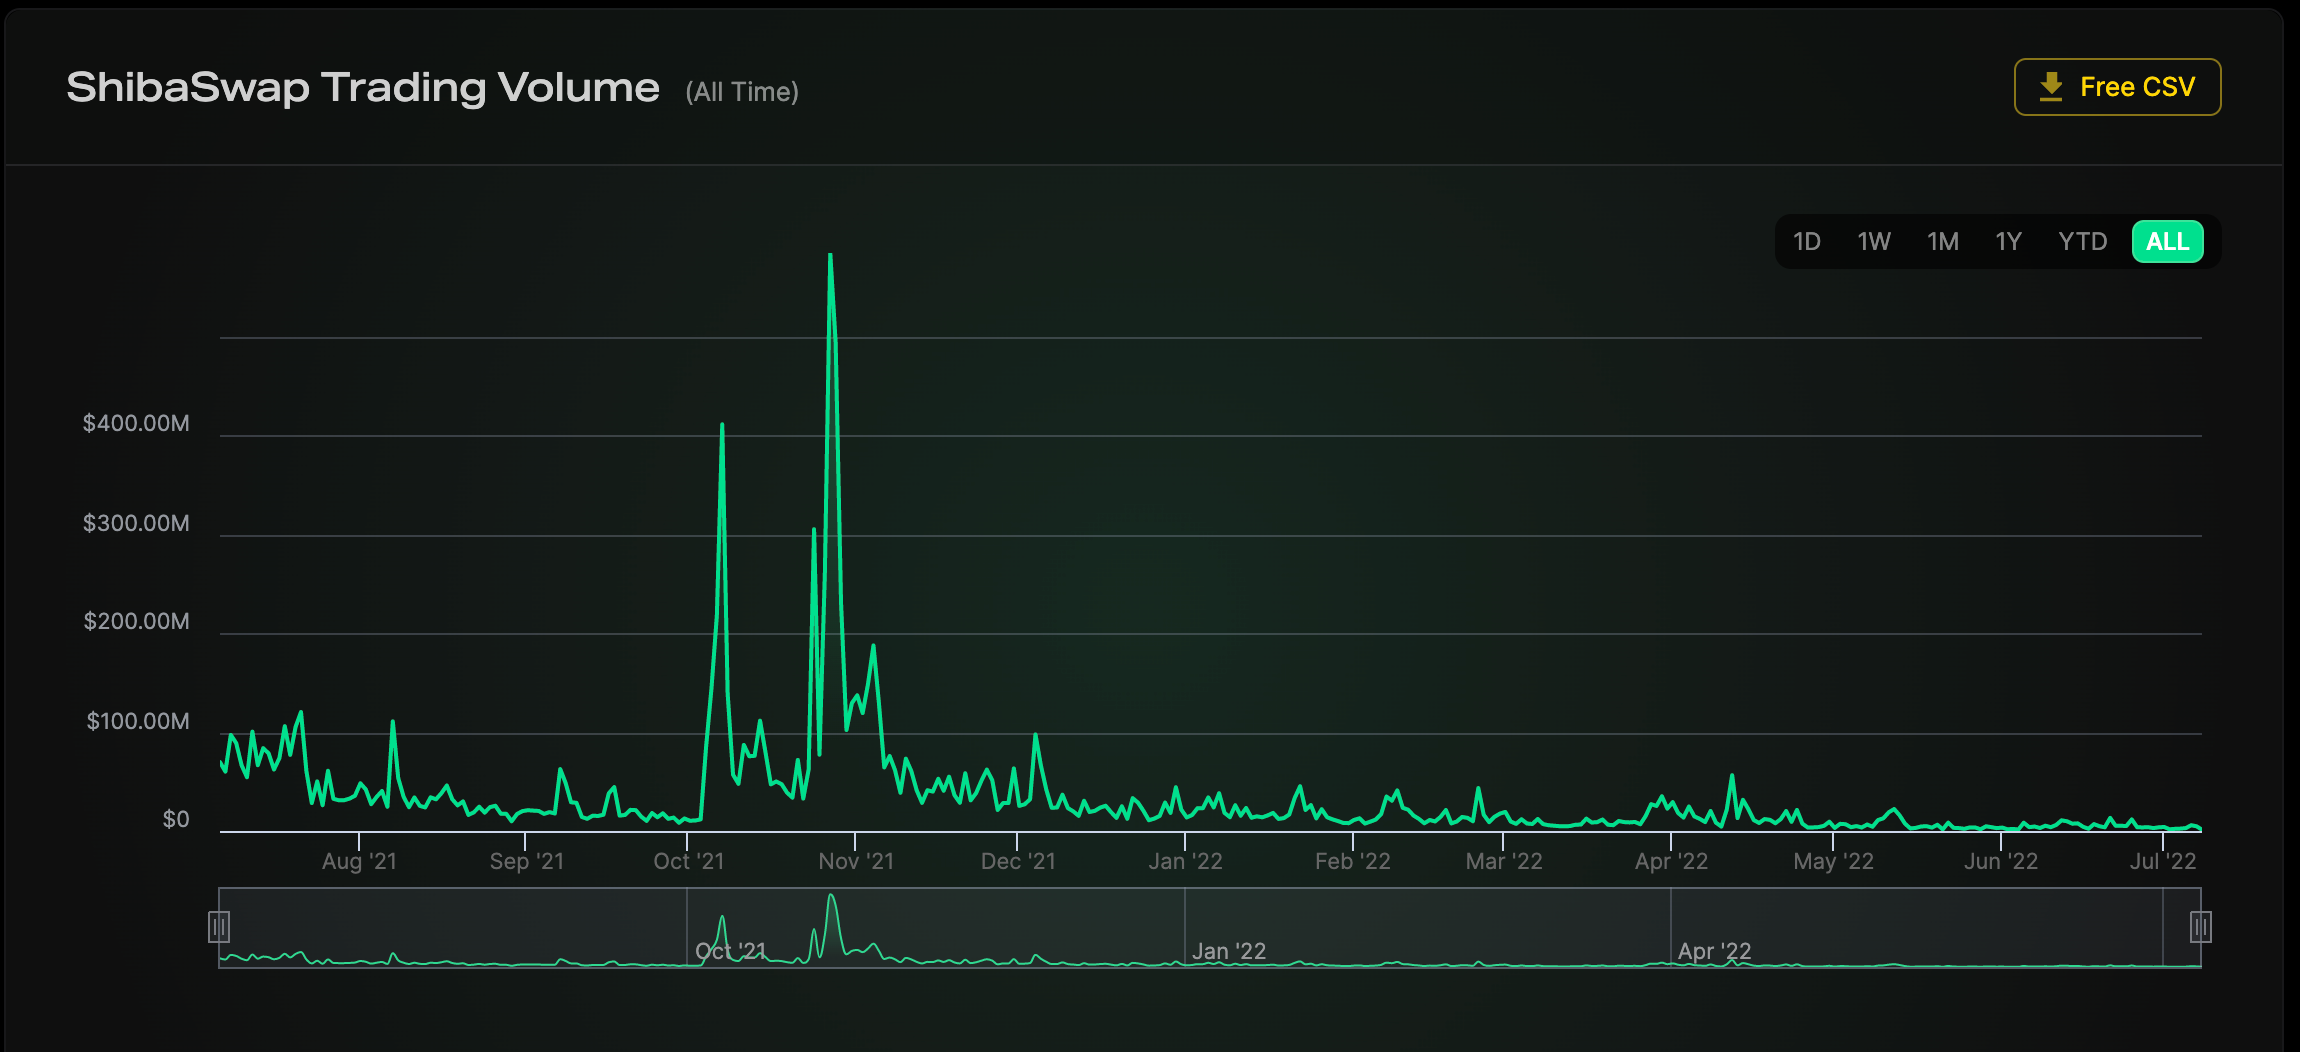2300x1052 pixels.
Task: Select the YTD range option
Action: pyautogui.click(x=2082, y=242)
